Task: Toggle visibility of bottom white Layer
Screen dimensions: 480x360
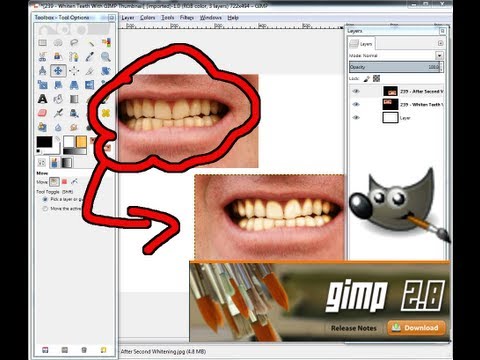Action: pyautogui.click(x=356, y=118)
